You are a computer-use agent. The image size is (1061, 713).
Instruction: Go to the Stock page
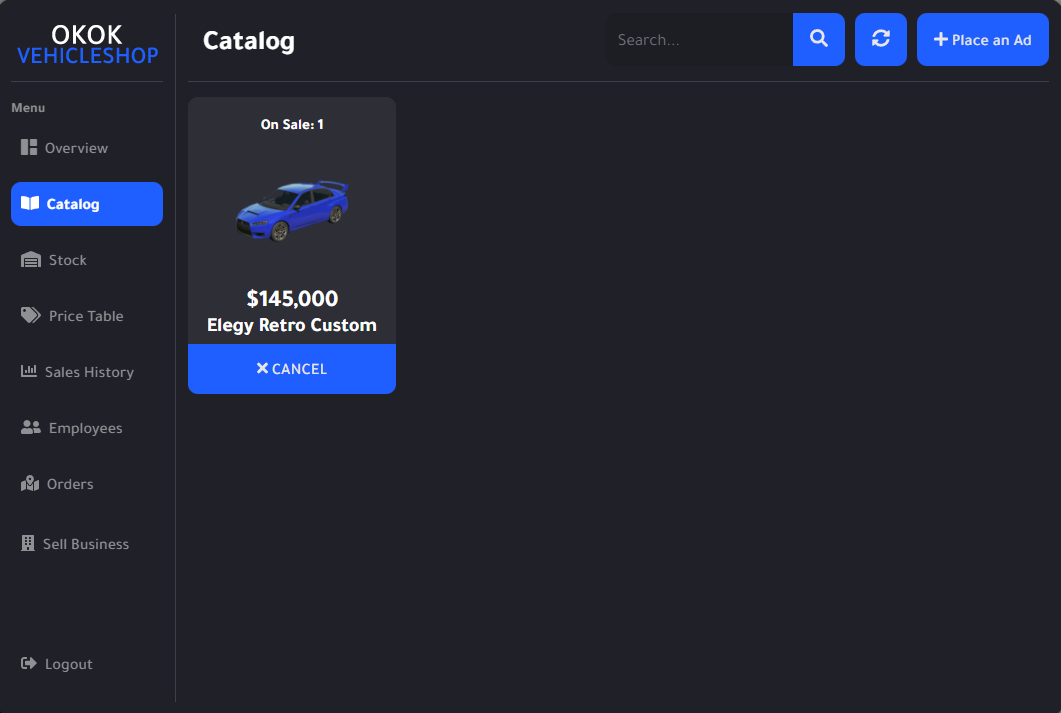pyautogui.click(x=68, y=260)
